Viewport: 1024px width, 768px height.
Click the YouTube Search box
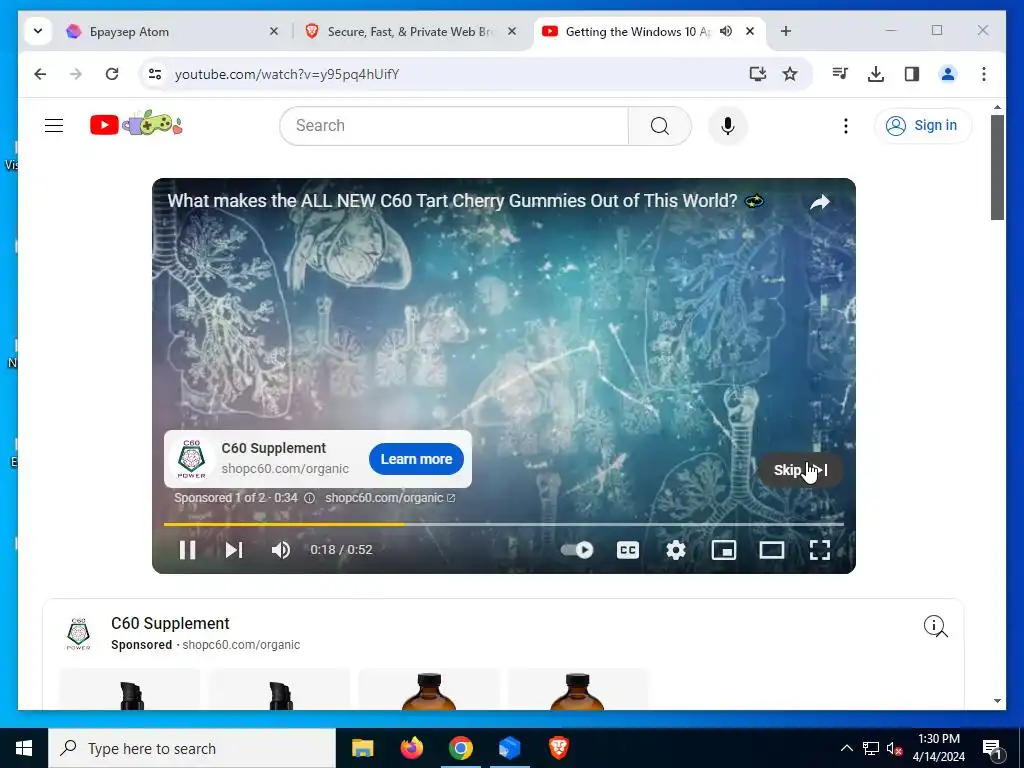(x=454, y=125)
